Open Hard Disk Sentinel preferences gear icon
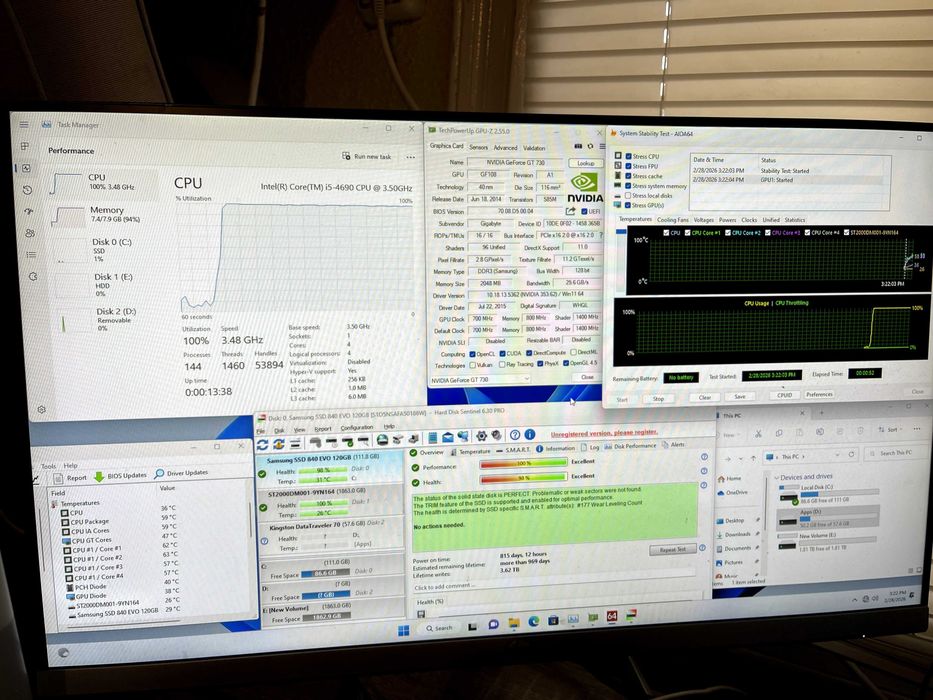 (x=481, y=436)
